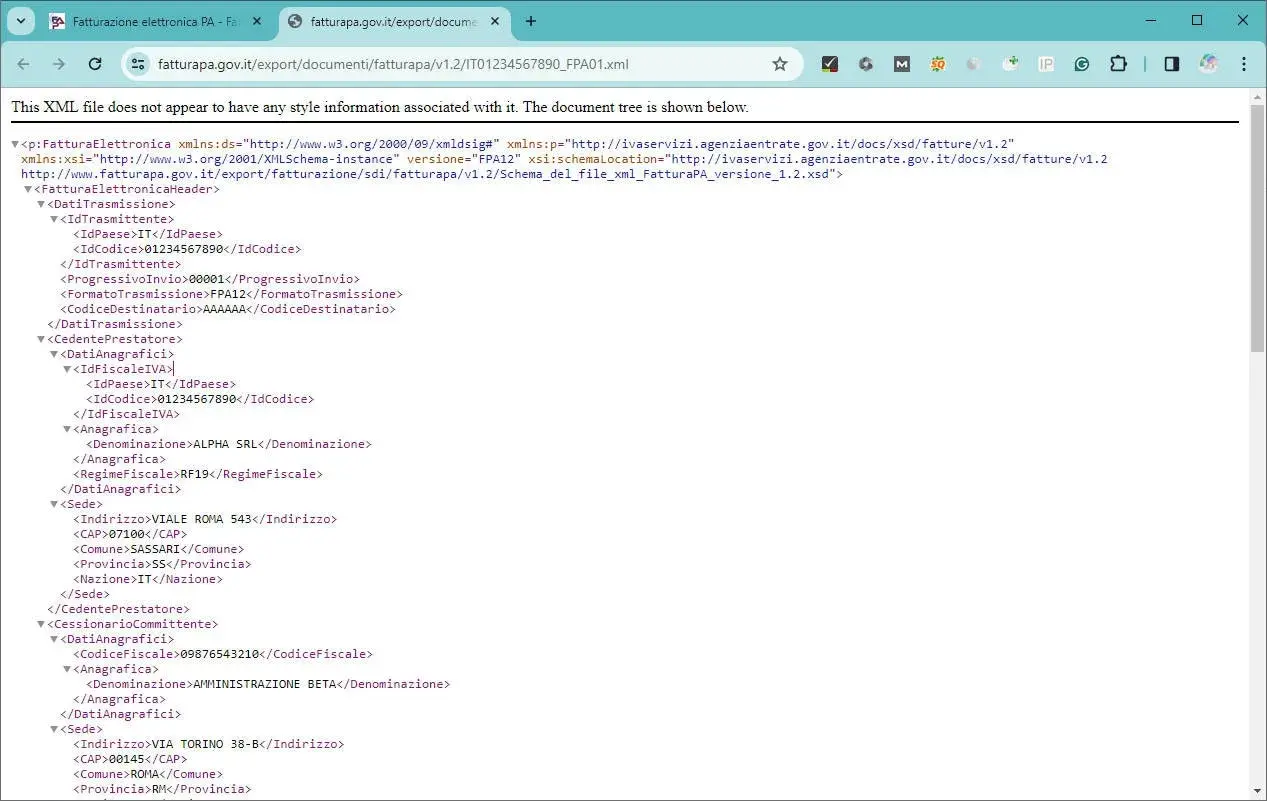The width and height of the screenshot is (1267, 801).
Task: Collapse the IdTrasmittente node
Action: [54, 219]
